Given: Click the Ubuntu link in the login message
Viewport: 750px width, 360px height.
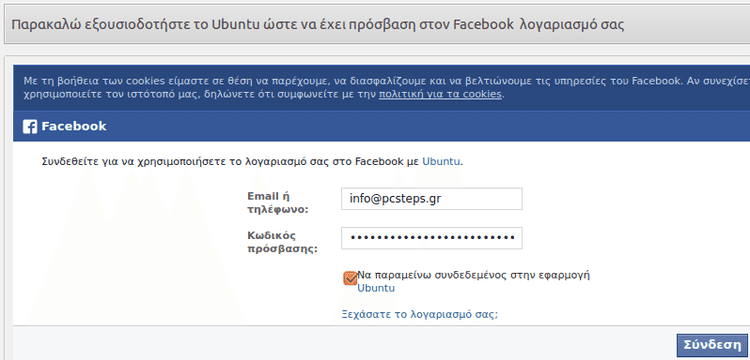Looking at the screenshot, I should (441, 162).
